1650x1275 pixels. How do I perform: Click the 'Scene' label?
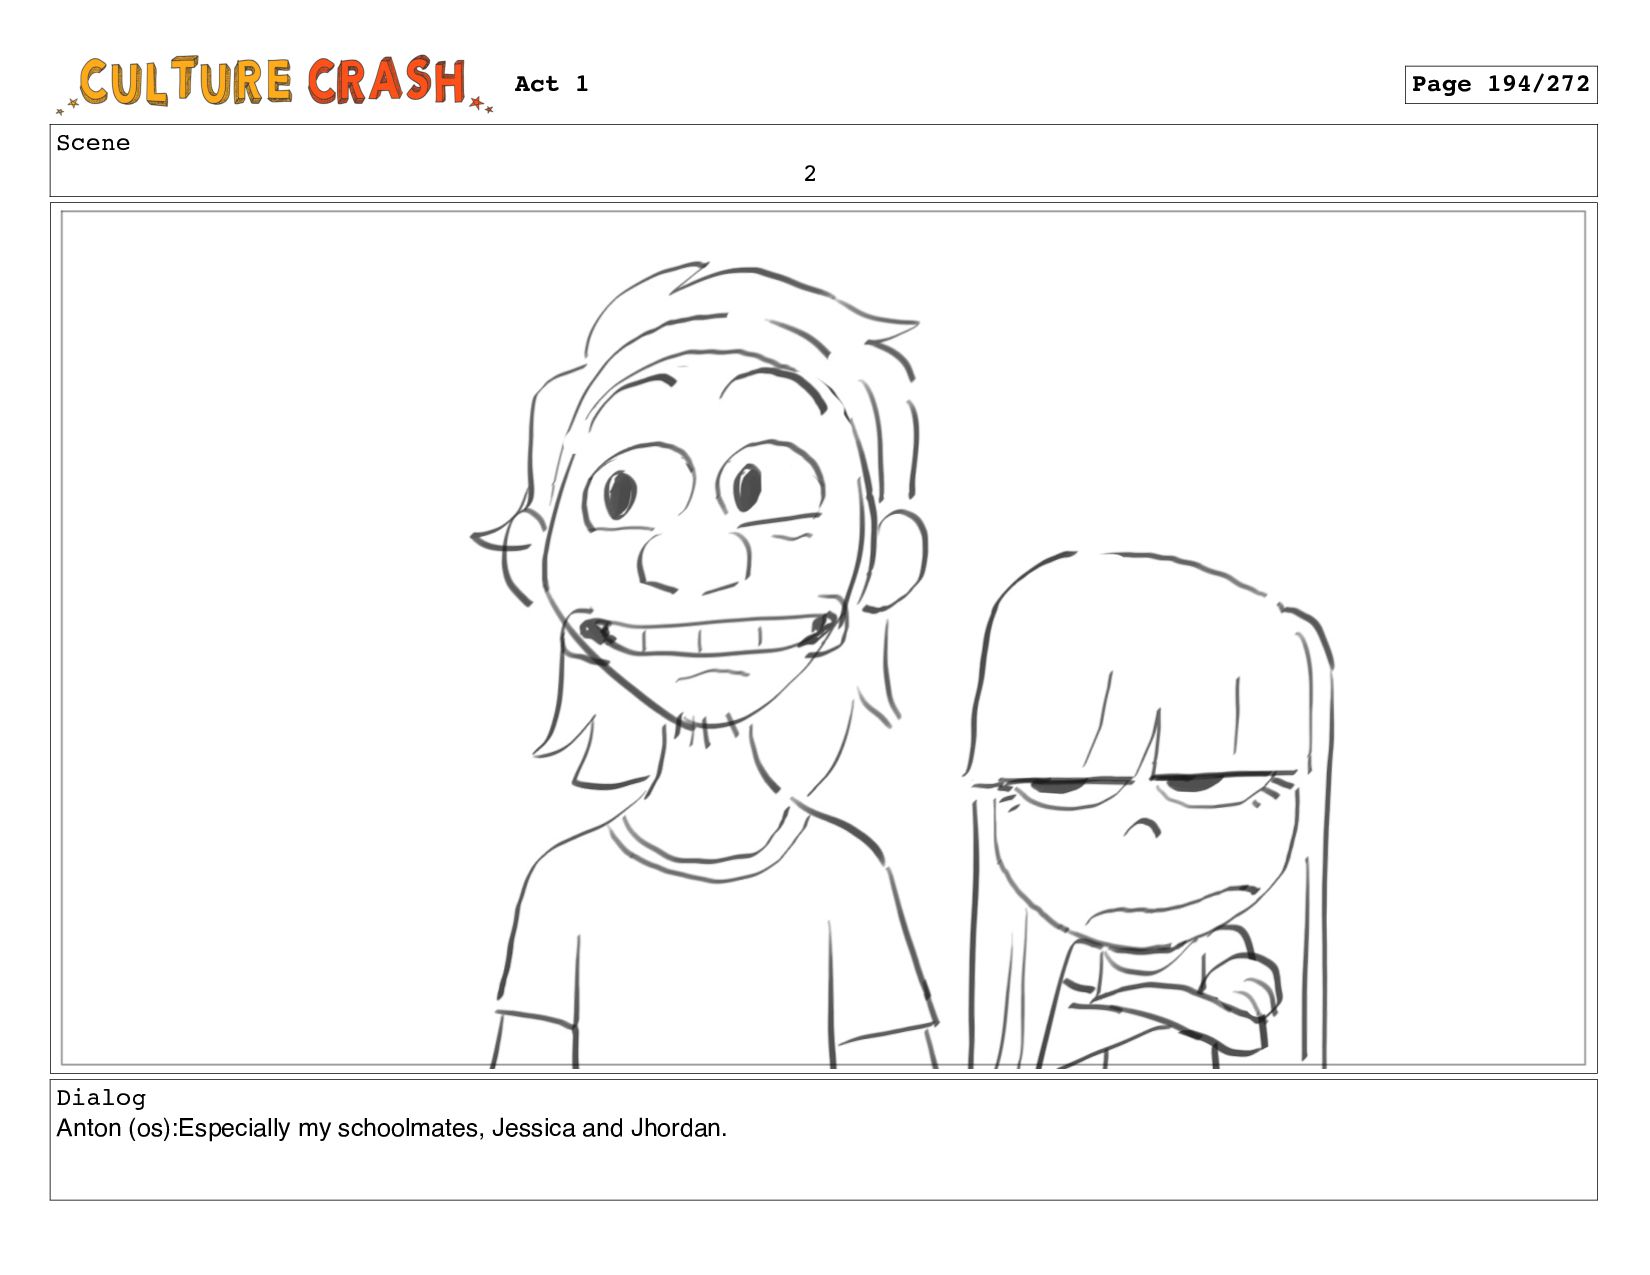pos(93,143)
